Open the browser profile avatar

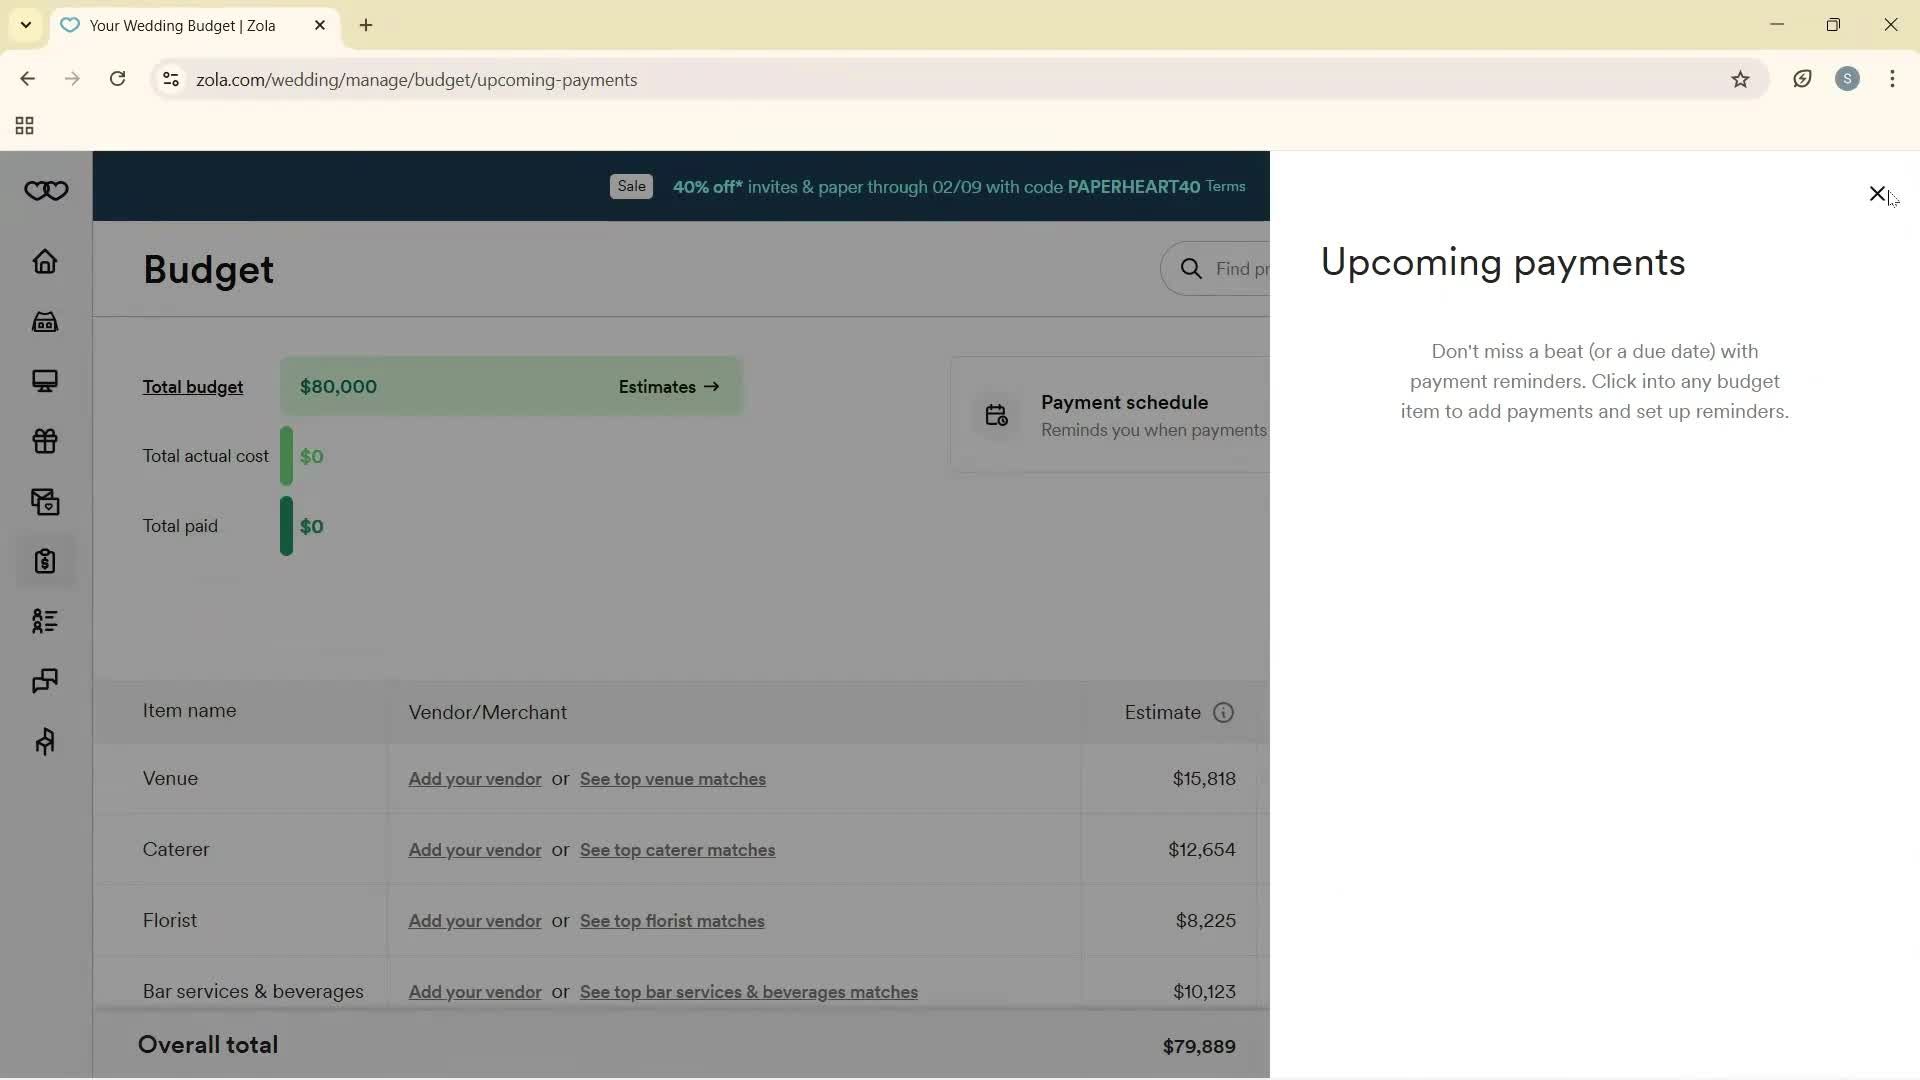(x=1848, y=79)
